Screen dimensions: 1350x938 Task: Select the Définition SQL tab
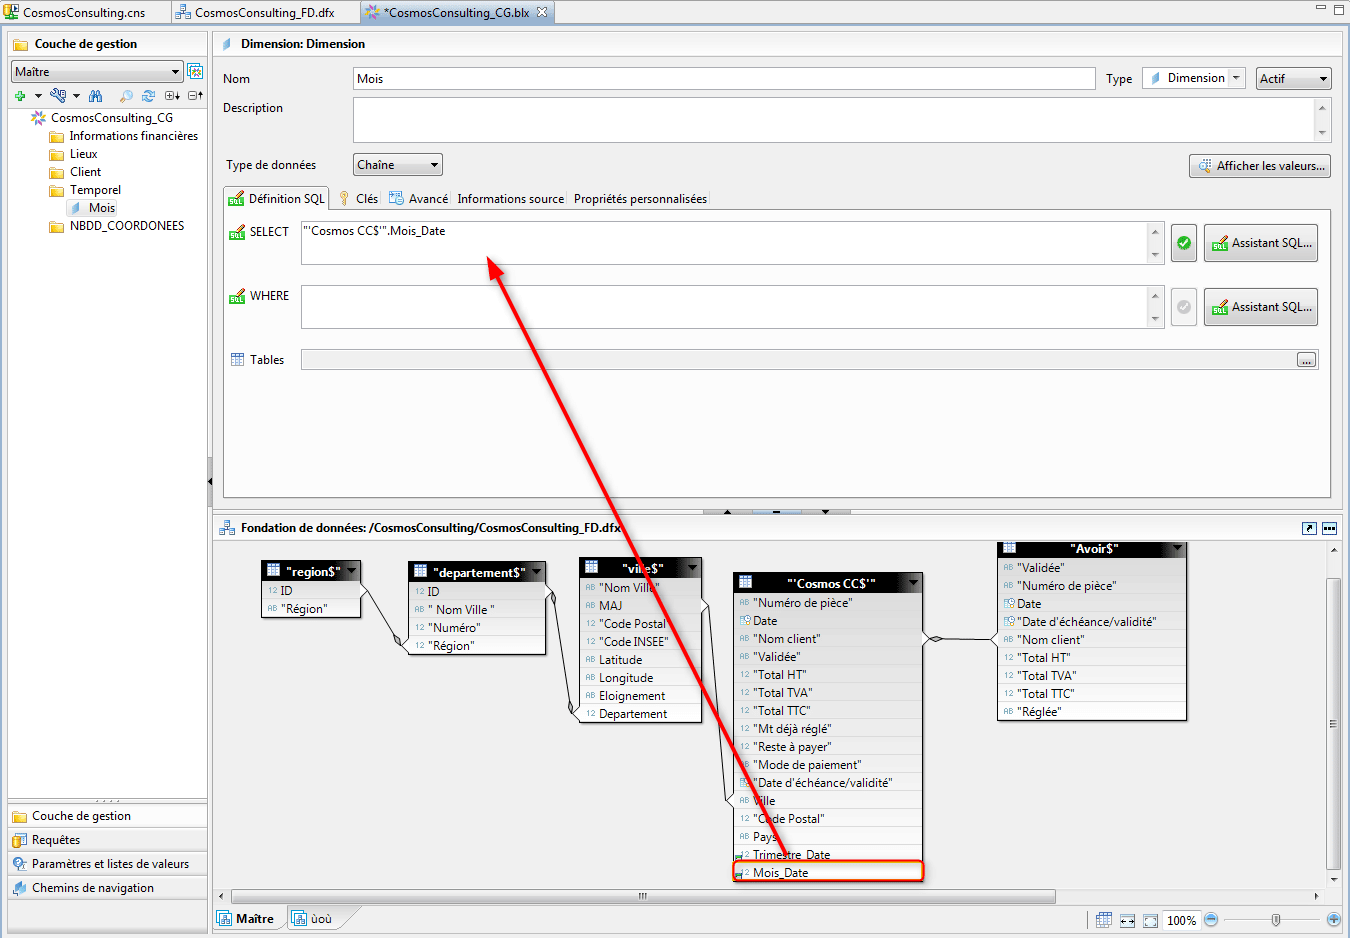[277, 198]
